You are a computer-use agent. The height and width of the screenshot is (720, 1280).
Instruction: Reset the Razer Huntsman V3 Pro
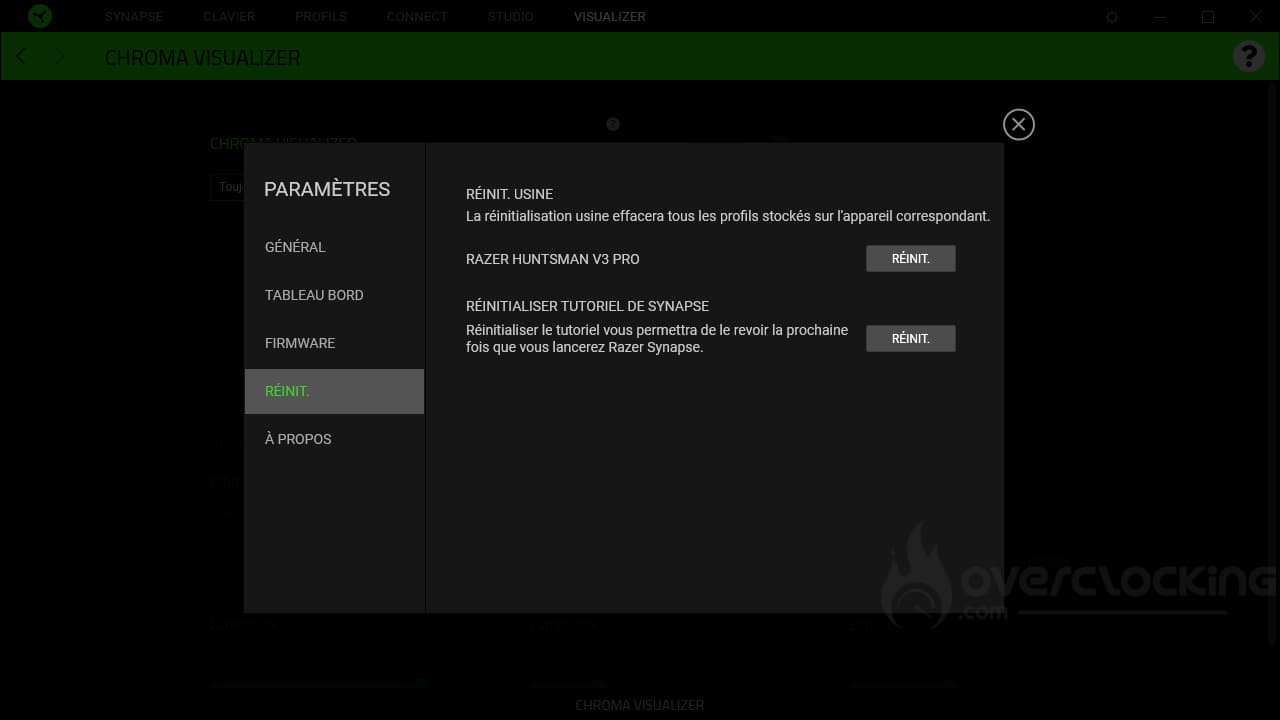tap(910, 258)
